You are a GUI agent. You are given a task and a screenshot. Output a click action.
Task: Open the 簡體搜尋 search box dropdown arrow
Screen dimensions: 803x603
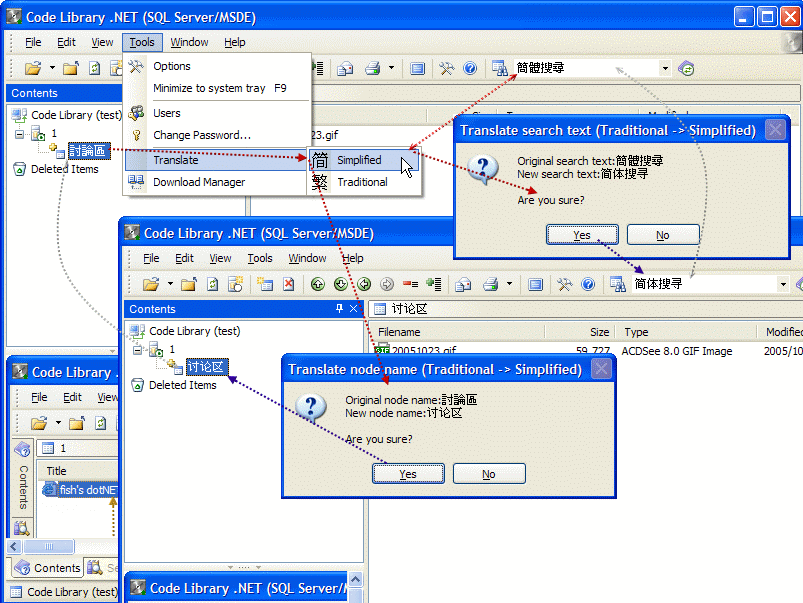[x=665, y=68]
